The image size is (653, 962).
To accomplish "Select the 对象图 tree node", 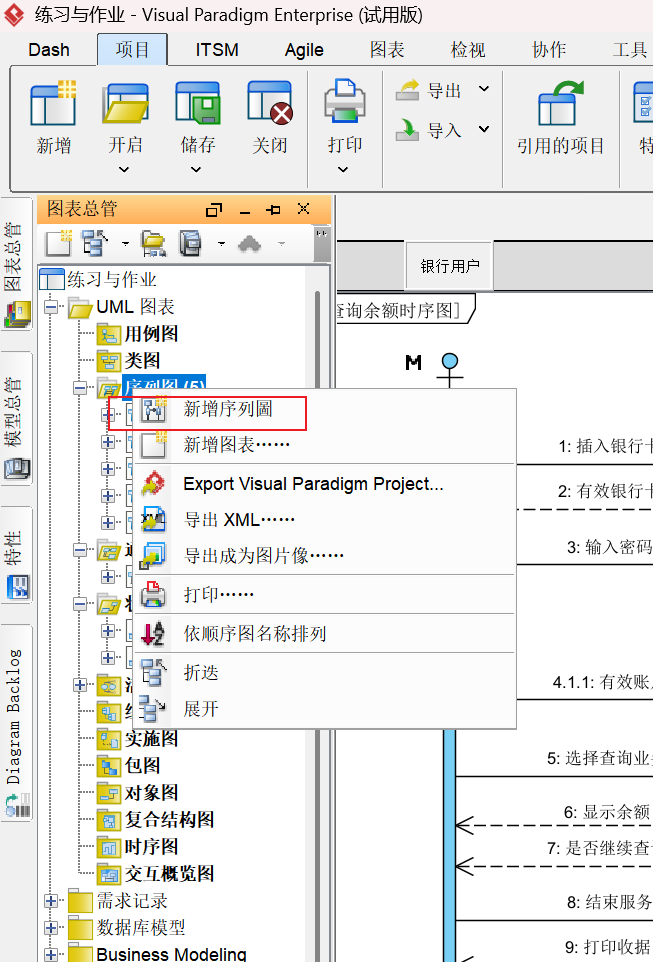I will tap(151, 793).
